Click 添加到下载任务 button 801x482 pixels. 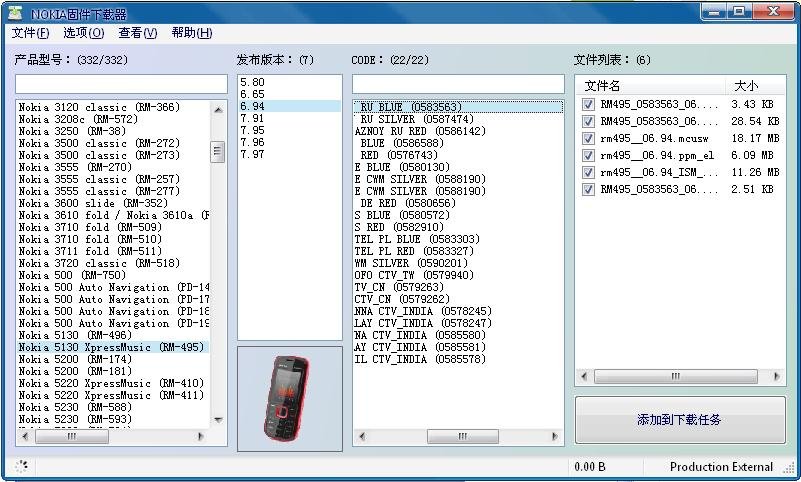680,420
